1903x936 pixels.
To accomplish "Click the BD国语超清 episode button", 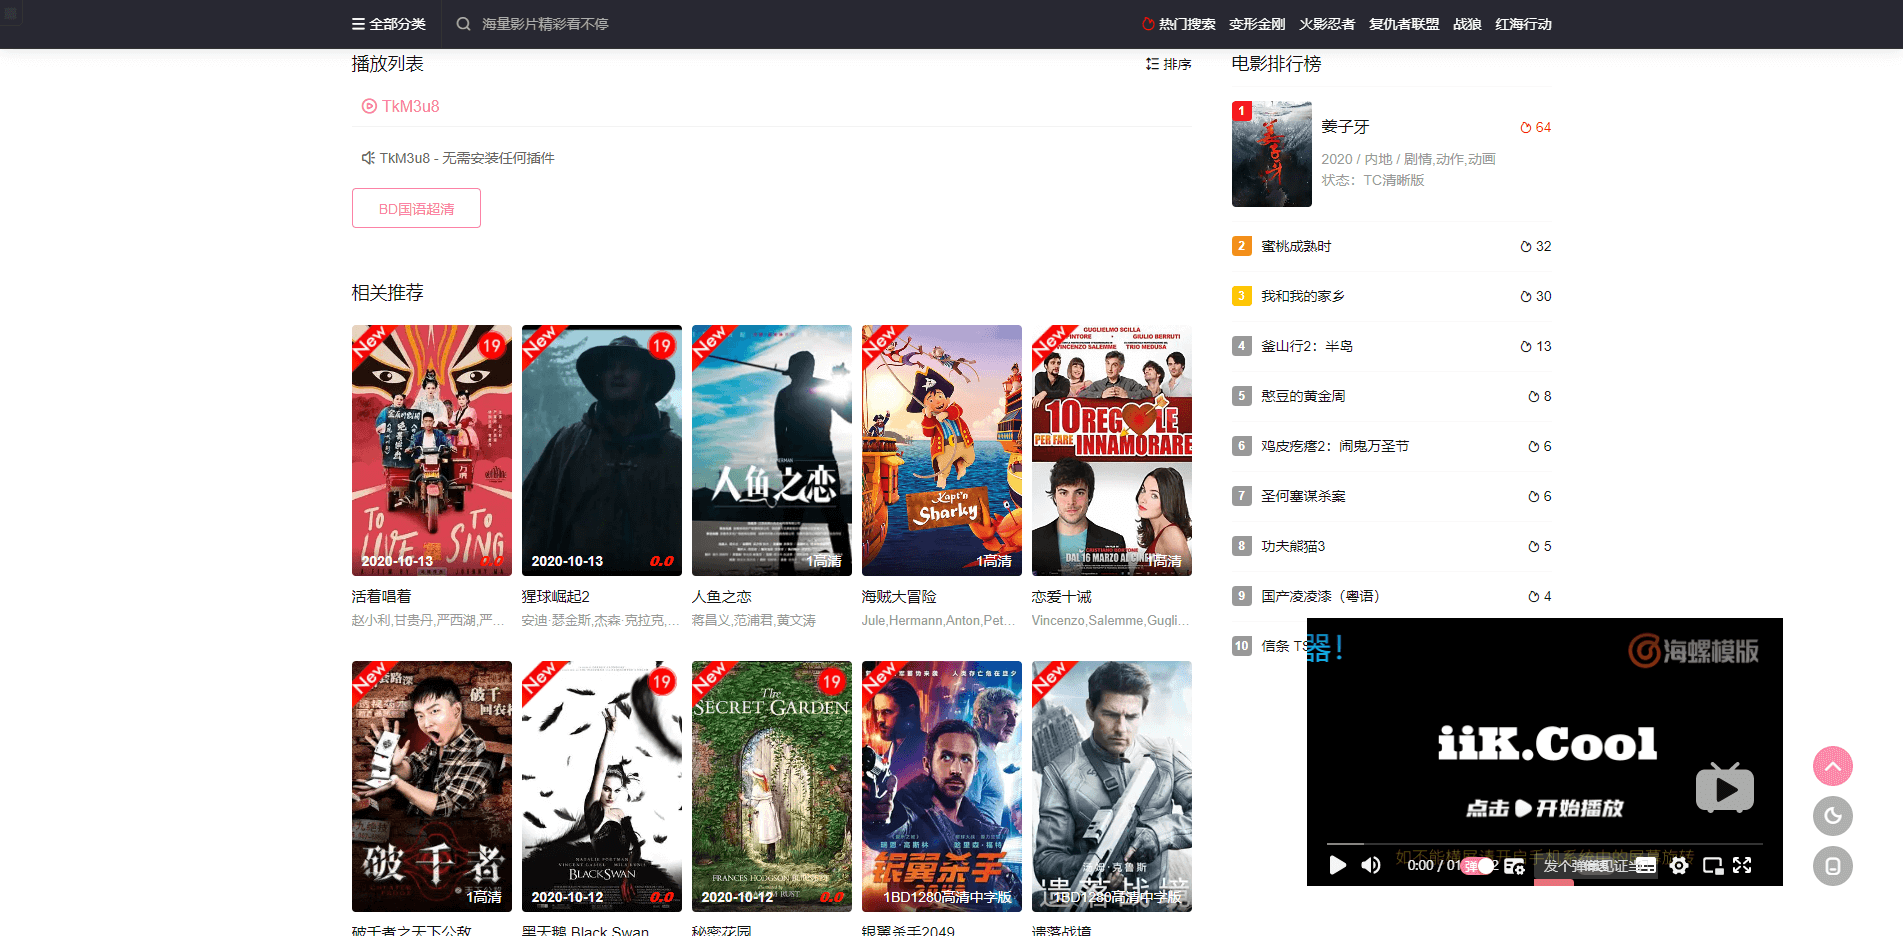I will [x=416, y=208].
